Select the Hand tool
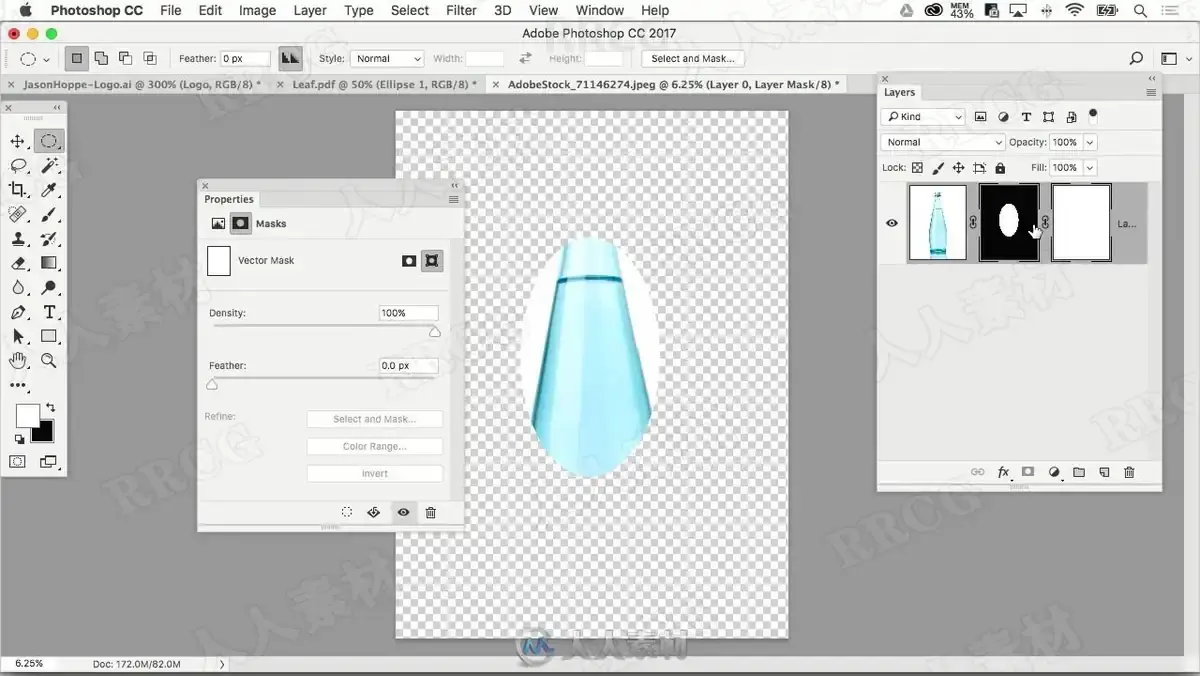This screenshot has width=1200, height=676. click(x=18, y=360)
